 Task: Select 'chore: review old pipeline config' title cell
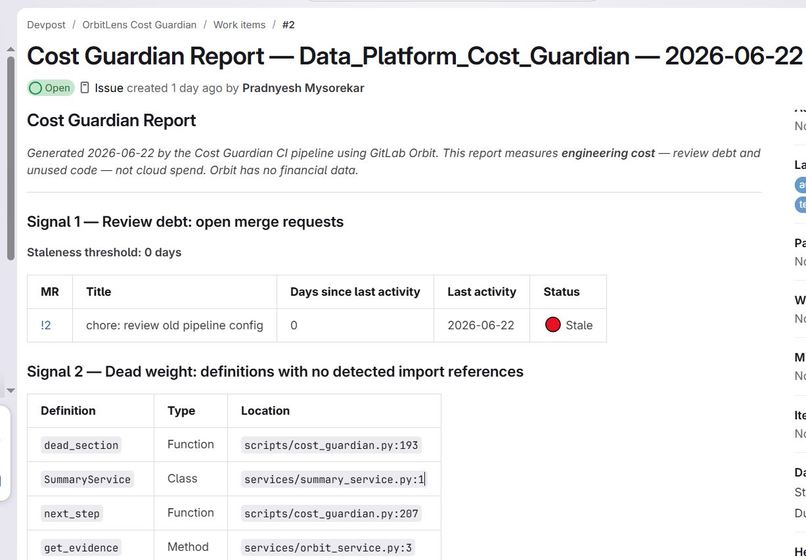pyautogui.click(x=175, y=325)
